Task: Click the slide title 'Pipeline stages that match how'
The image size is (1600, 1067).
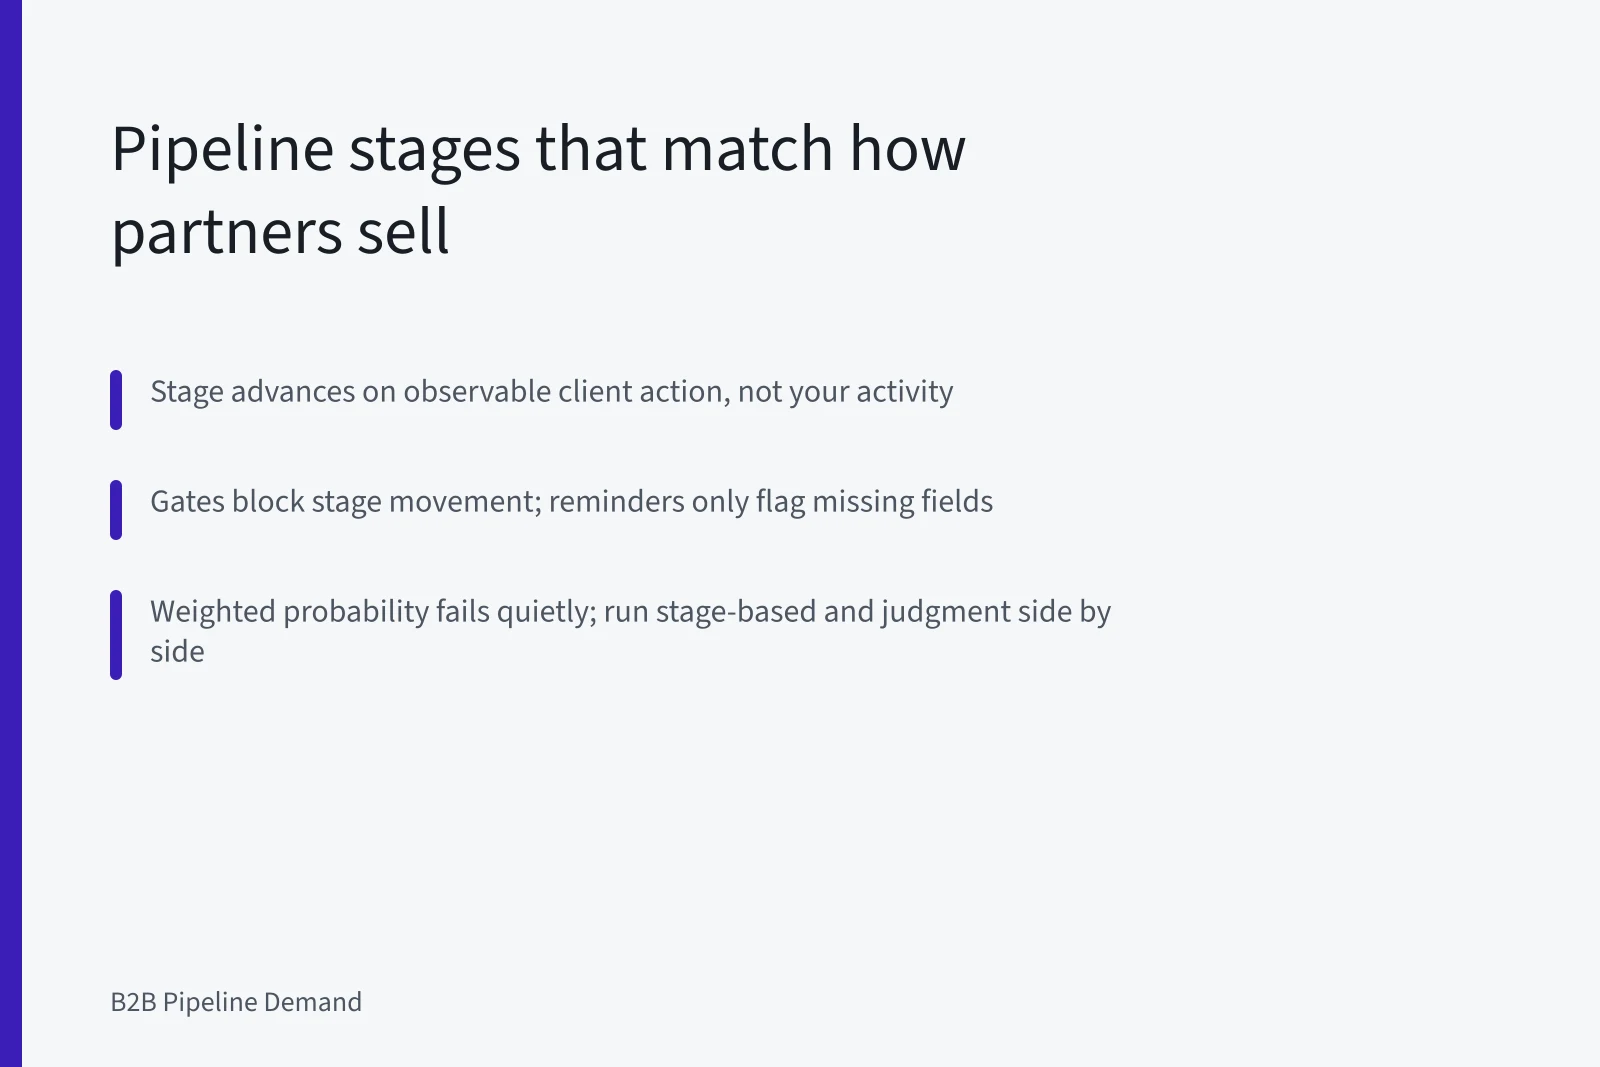Action: point(538,149)
